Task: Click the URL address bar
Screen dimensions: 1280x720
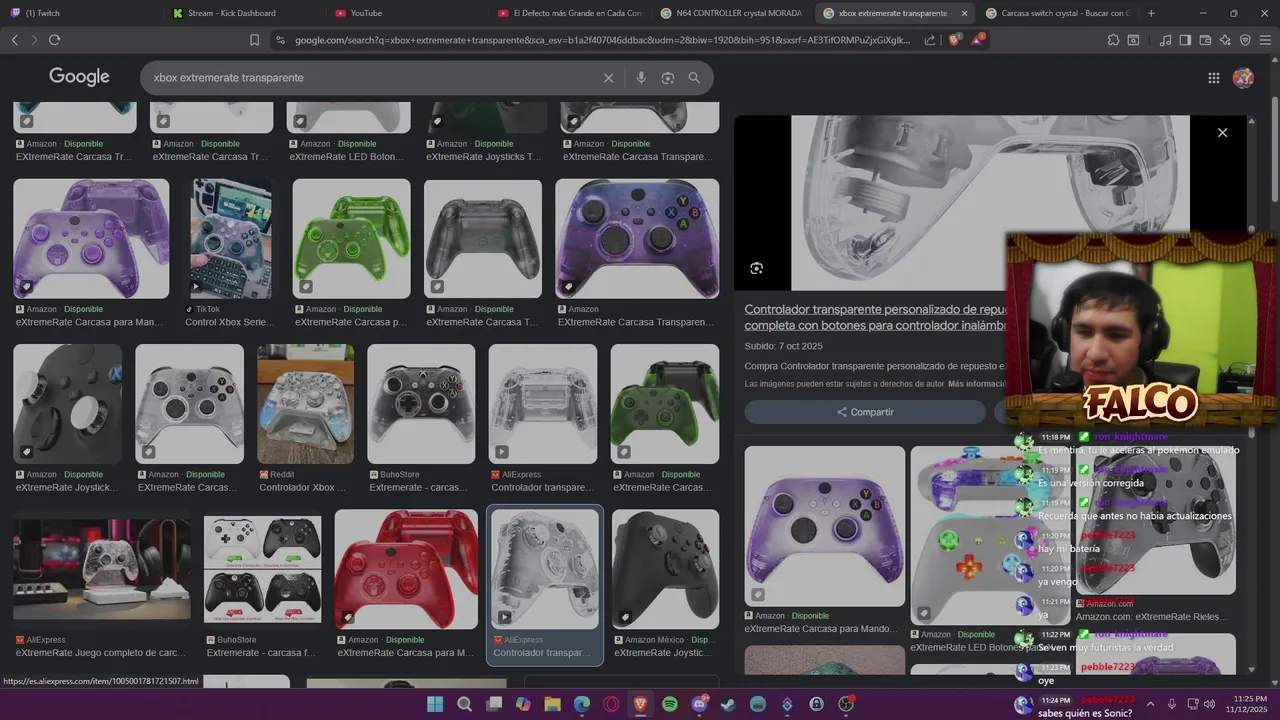Action: tap(600, 40)
